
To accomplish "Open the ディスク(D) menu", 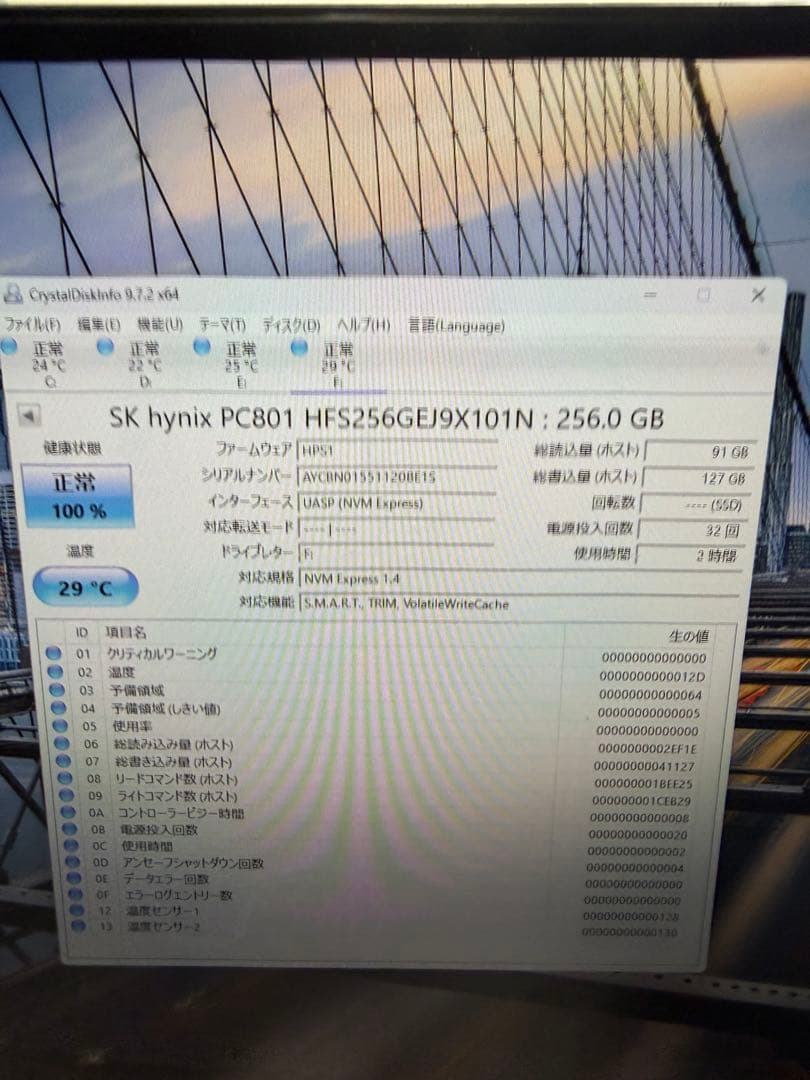I will [x=291, y=324].
